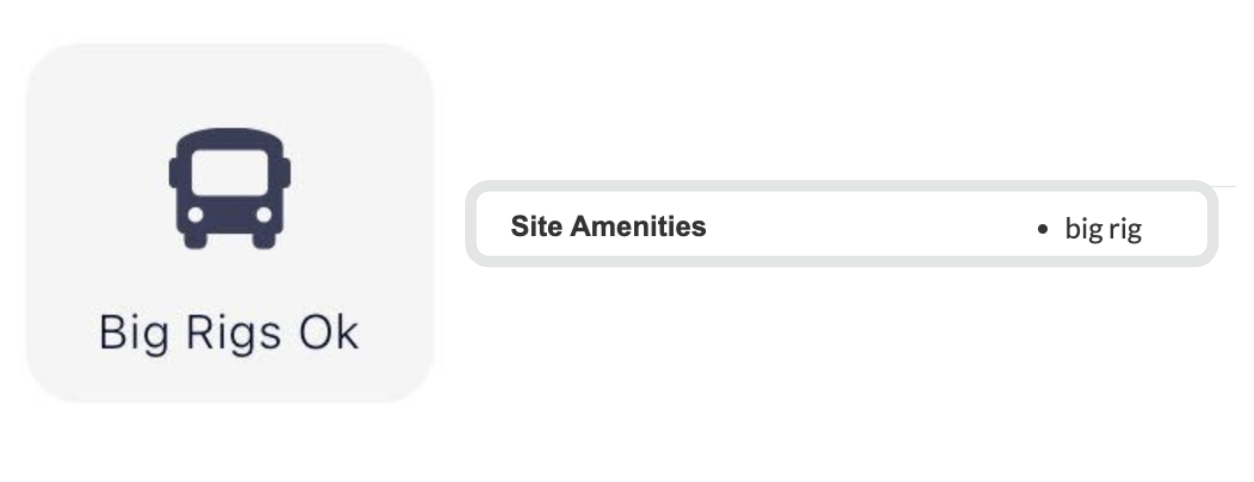Click the right mirror of bus icon
1254x482 pixels.
(288, 170)
